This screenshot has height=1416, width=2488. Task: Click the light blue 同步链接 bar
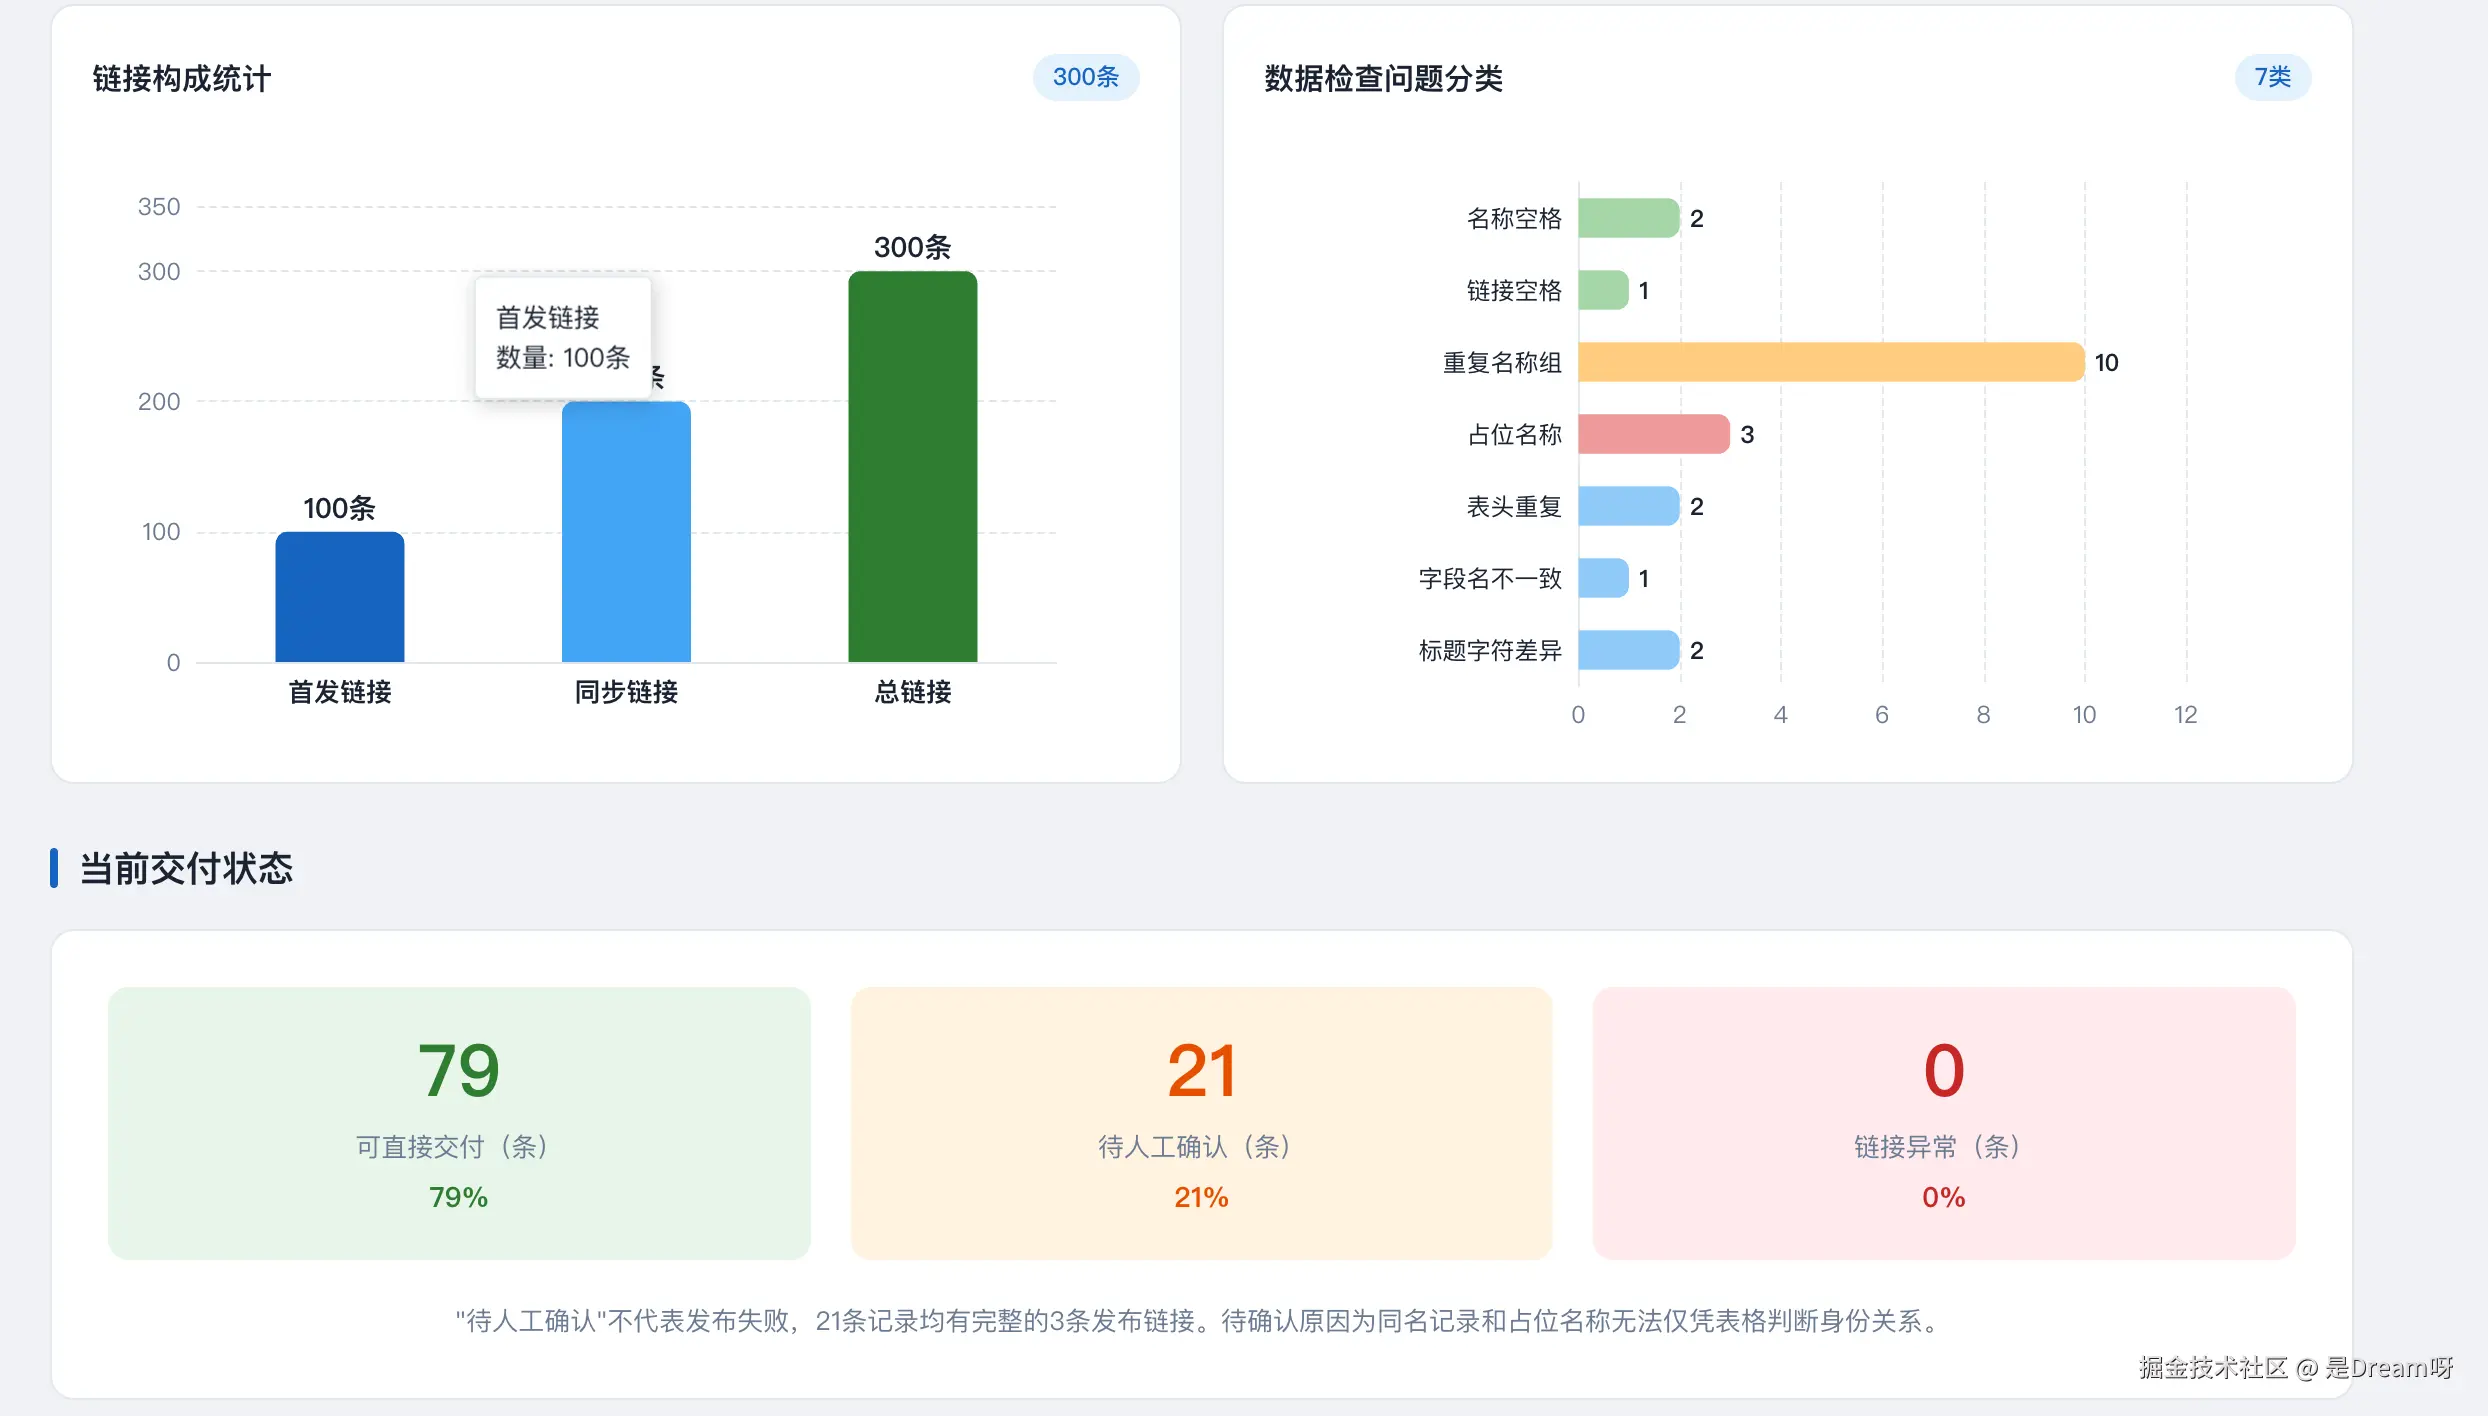click(626, 532)
